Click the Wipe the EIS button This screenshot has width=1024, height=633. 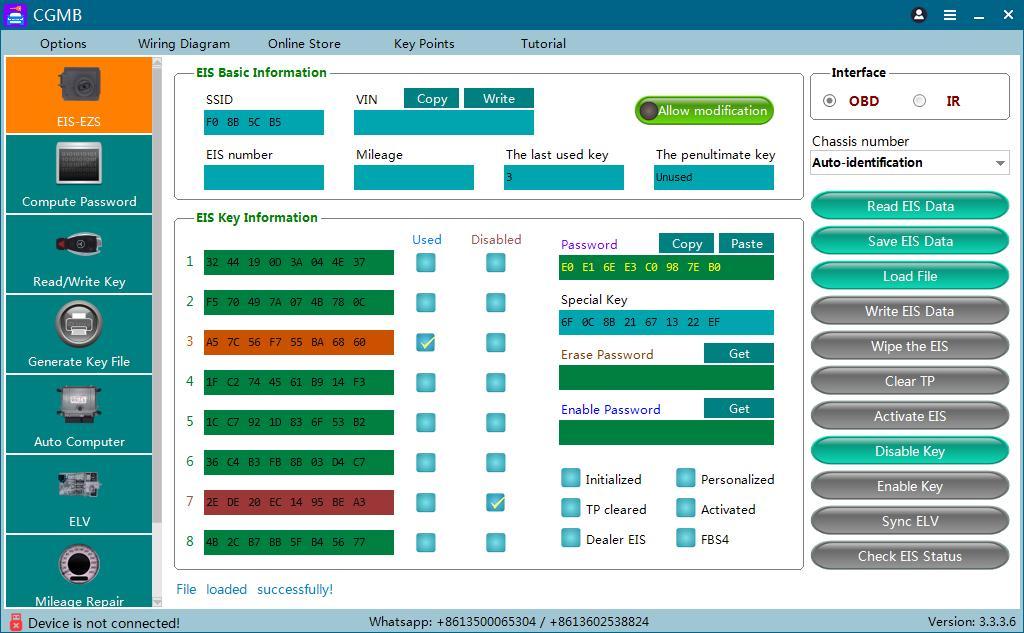click(910, 346)
